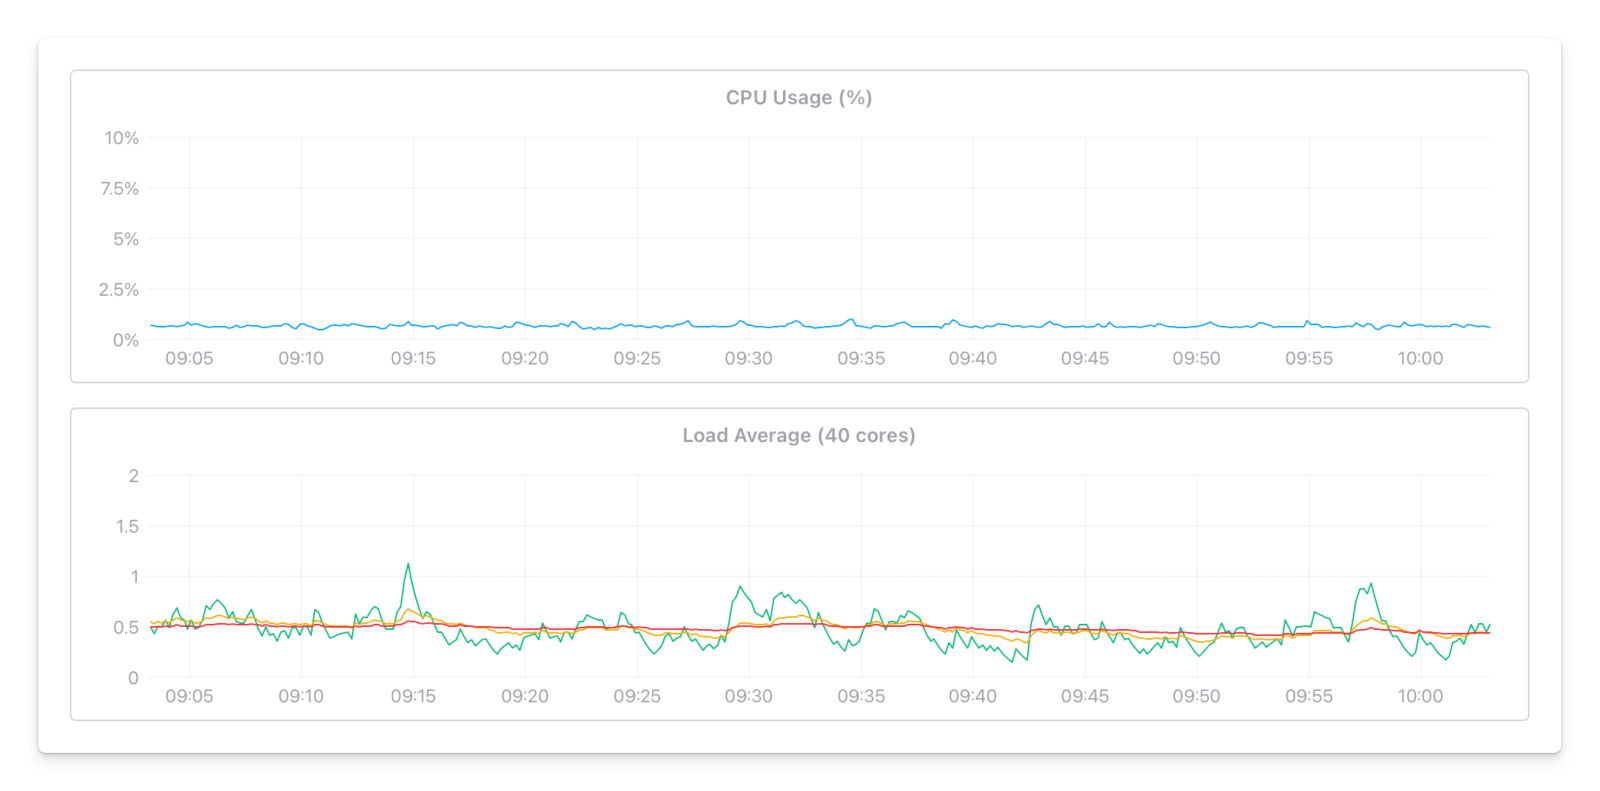1600x791 pixels.
Task: Click the 09:20 tick on Load Average chart
Action: click(x=525, y=696)
